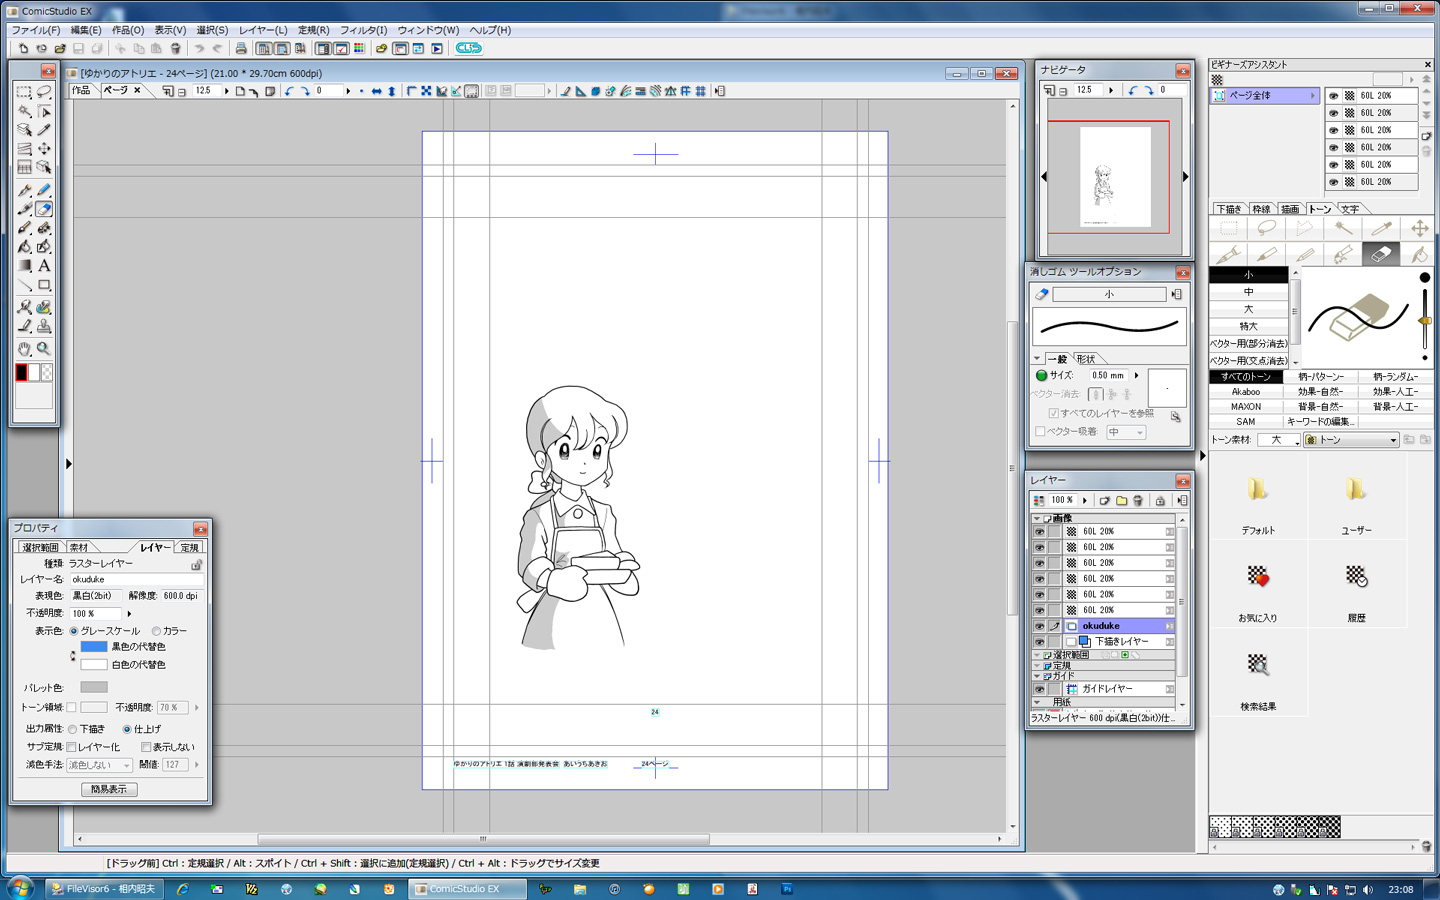Select 仕上げ output attribute radio
The width and height of the screenshot is (1440, 900).
click(x=127, y=729)
